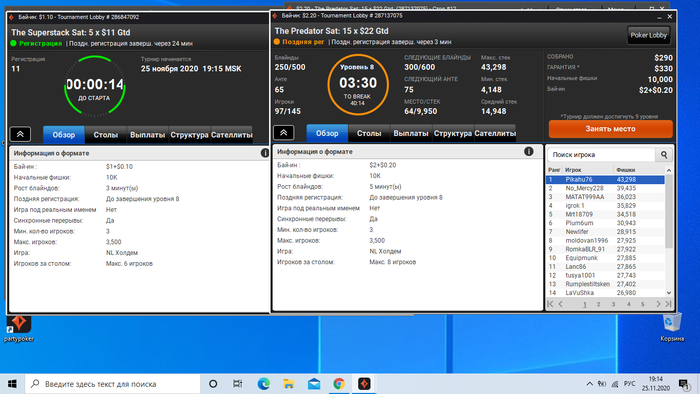This screenshot has width=700, height=394.
Task: Go to last page of player list
Action: (668, 304)
